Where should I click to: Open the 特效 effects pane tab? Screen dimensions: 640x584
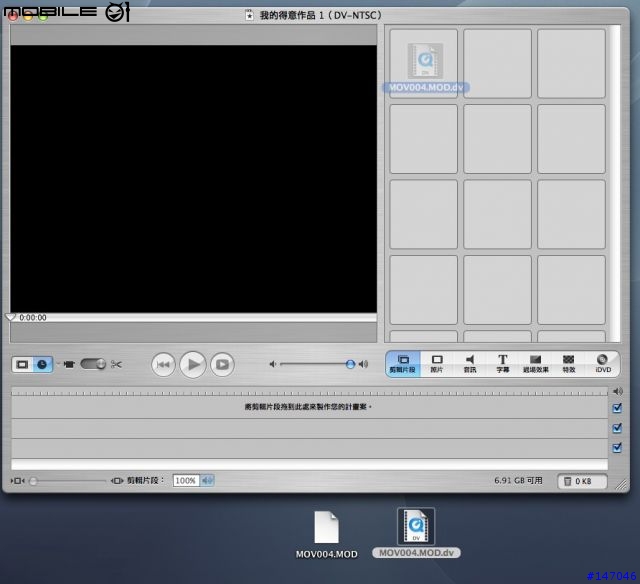click(569, 364)
